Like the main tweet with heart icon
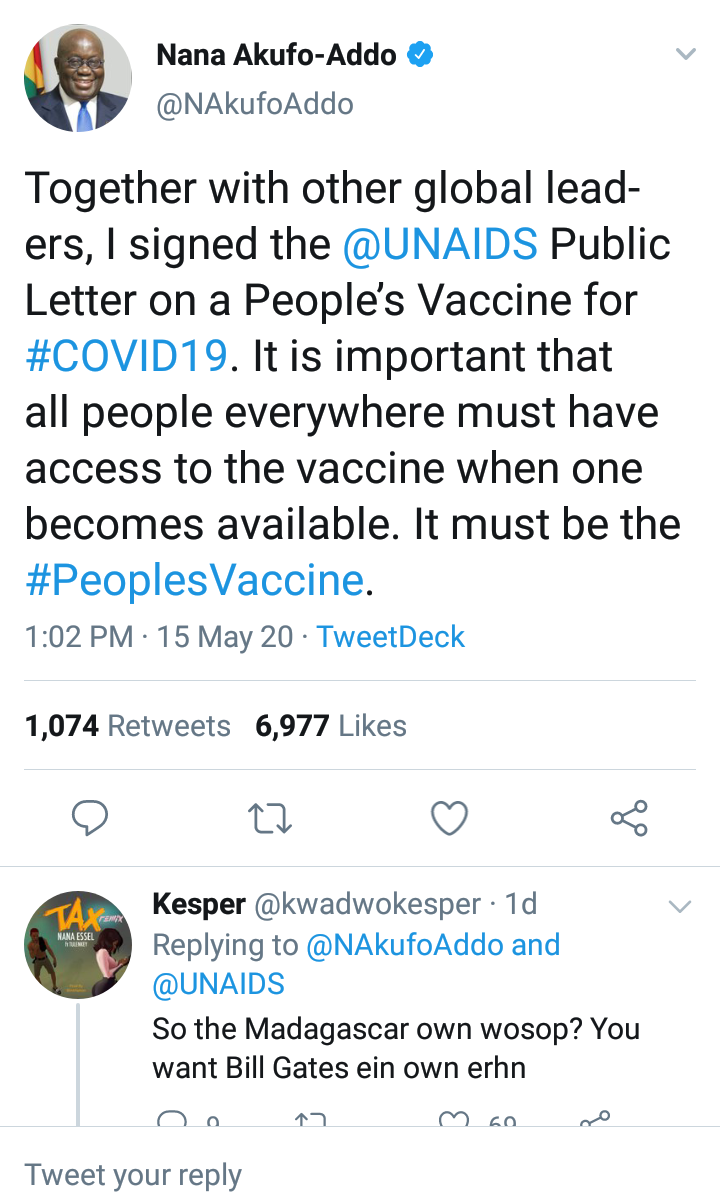 pos(449,818)
